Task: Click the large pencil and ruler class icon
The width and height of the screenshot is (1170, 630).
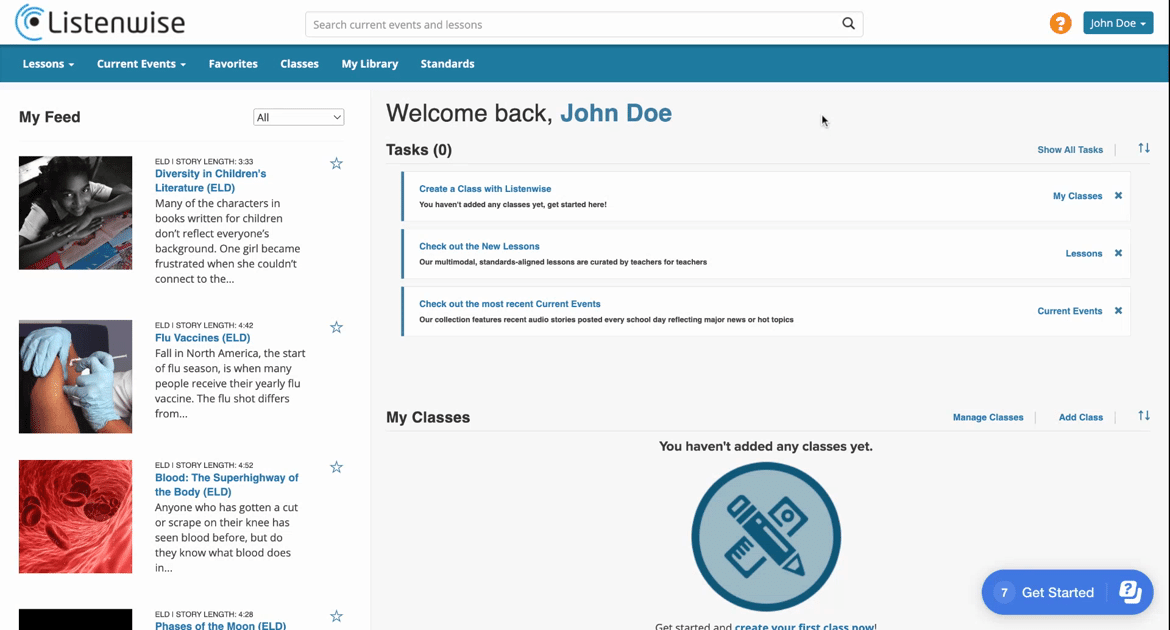Action: pyautogui.click(x=766, y=537)
